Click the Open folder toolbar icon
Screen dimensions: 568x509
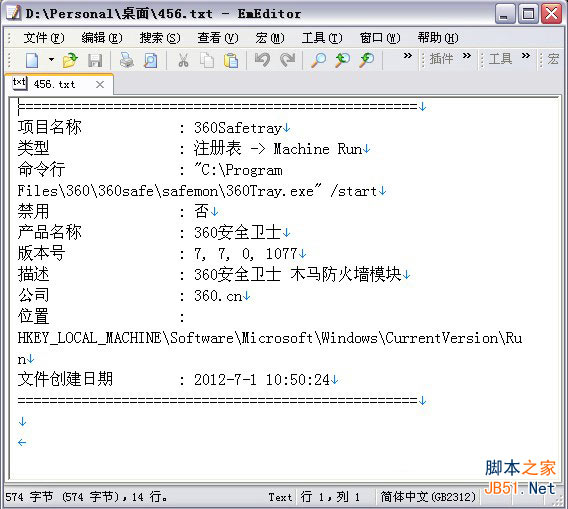tap(70, 60)
